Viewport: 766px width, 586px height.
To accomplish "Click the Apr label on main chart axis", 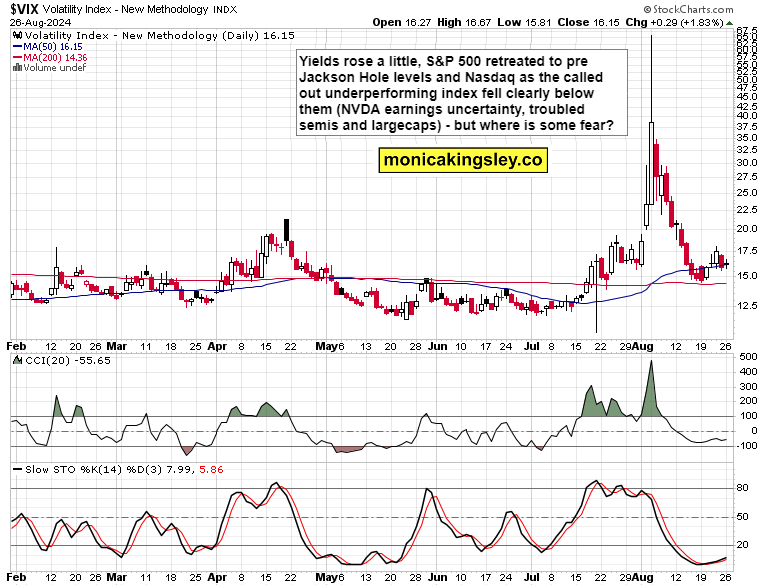I will pos(217,344).
